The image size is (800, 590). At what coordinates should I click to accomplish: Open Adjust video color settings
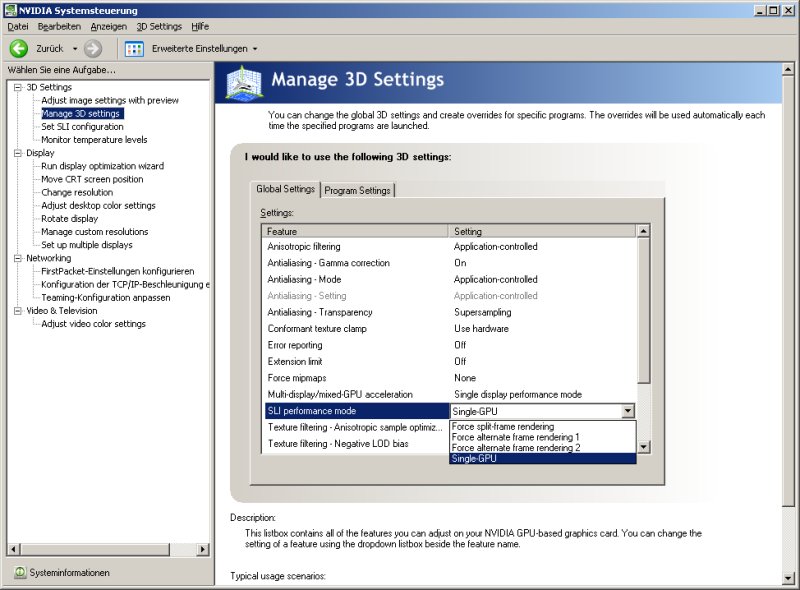pos(93,324)
